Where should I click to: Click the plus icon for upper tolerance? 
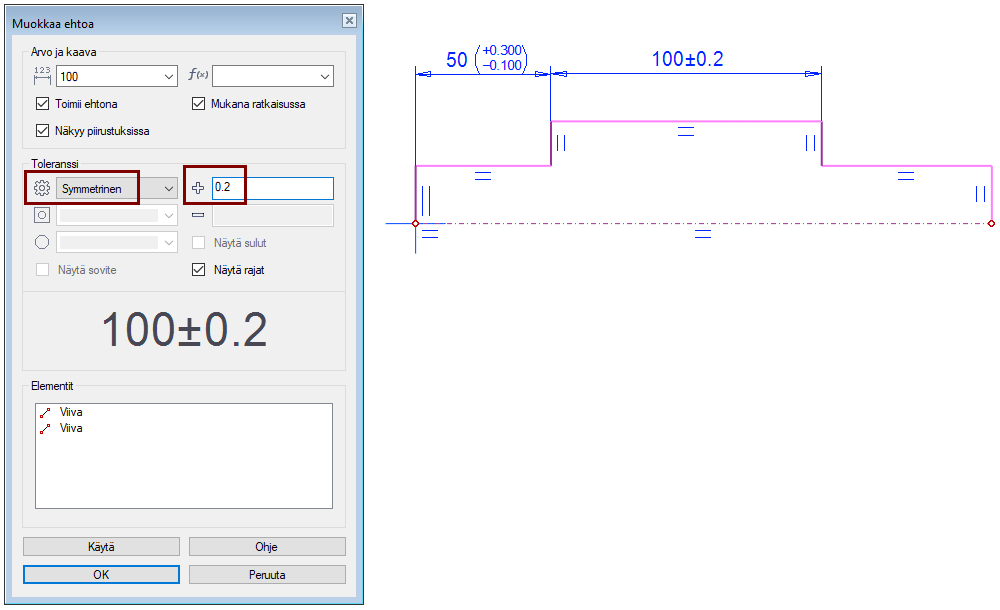(x=197, y=188)
